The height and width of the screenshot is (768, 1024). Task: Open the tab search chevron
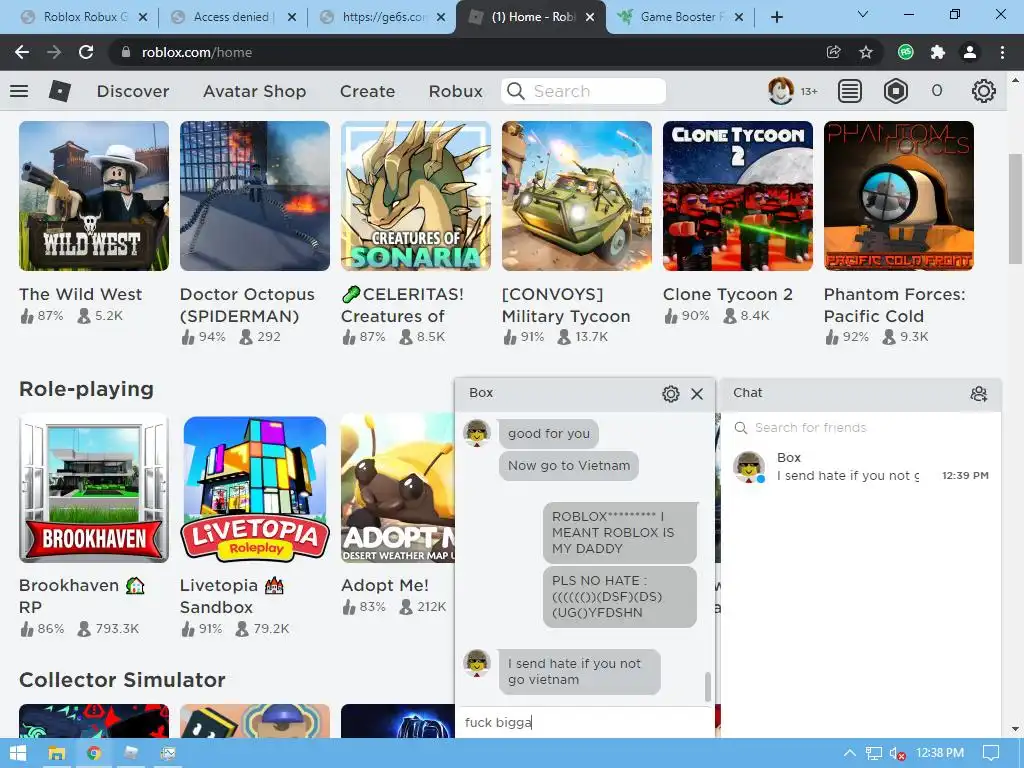[863, 14]
